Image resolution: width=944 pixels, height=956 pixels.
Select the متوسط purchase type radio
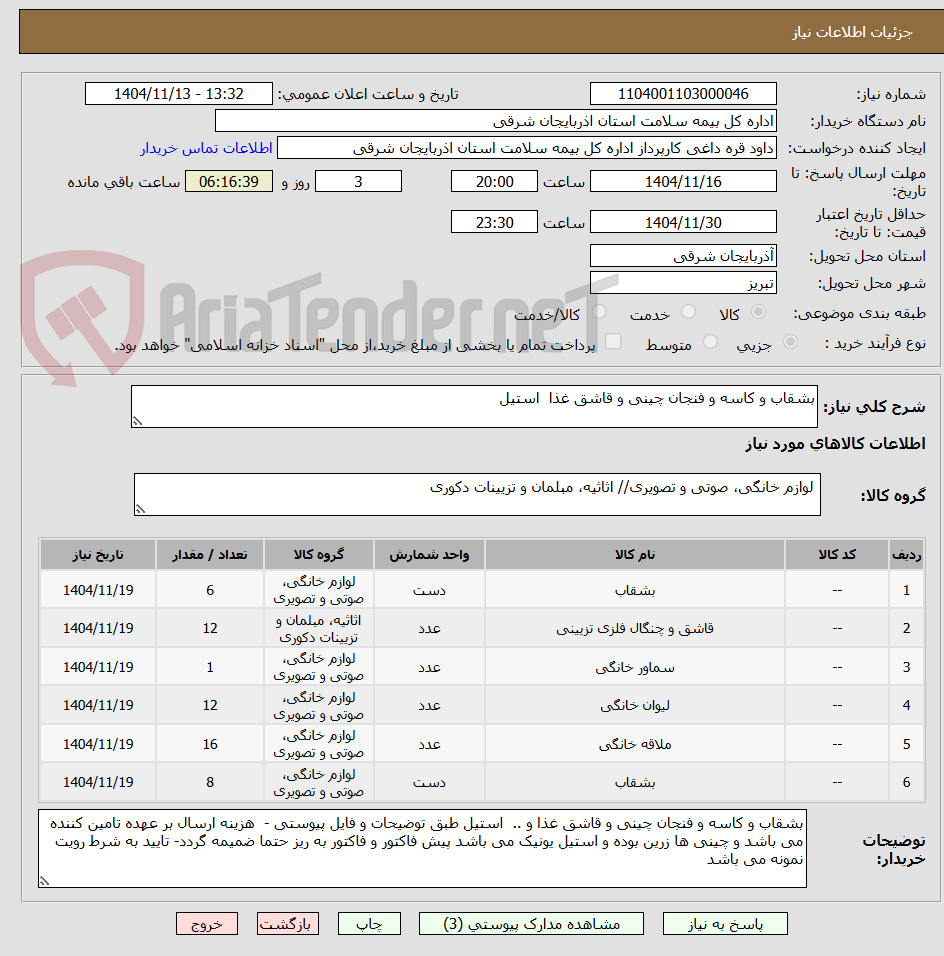[x=710, y=342]
